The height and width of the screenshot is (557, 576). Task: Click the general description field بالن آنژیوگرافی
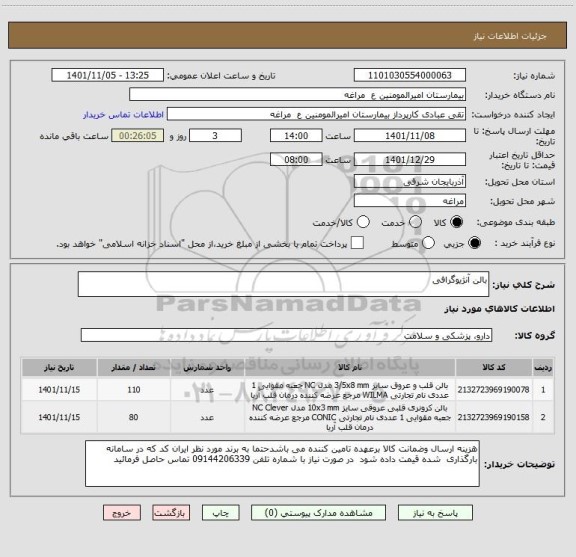pos(283,284)
